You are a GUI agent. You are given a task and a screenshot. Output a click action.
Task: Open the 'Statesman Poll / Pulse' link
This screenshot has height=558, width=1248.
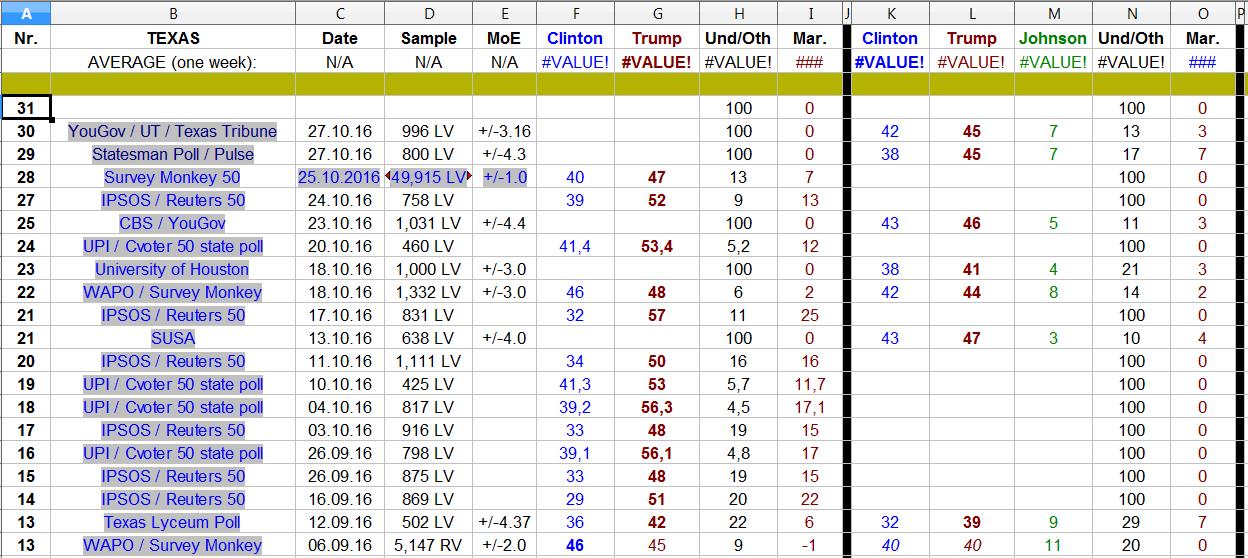[x=173, y=154]
